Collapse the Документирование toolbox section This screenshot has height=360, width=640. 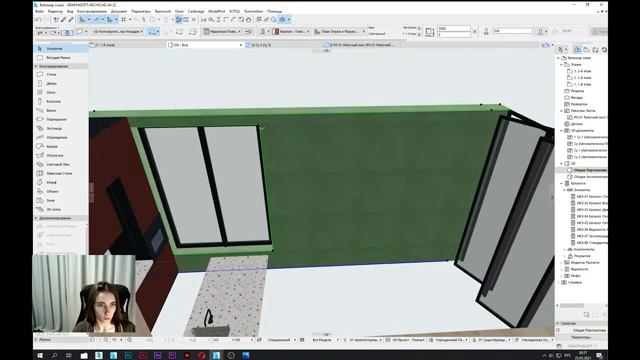[36, 218]
